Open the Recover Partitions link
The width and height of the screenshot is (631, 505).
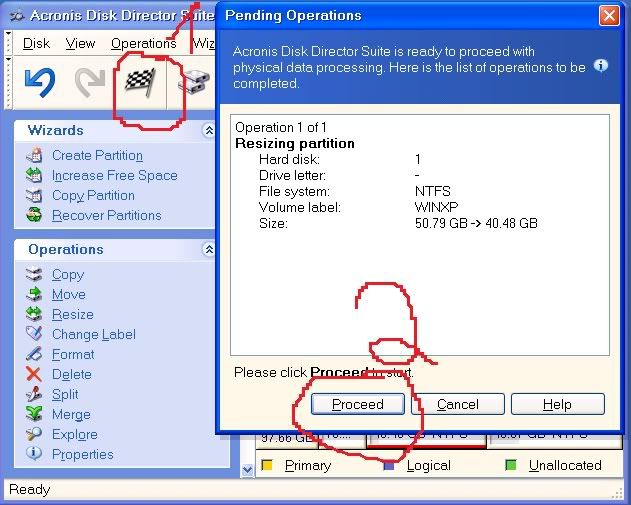107,215
